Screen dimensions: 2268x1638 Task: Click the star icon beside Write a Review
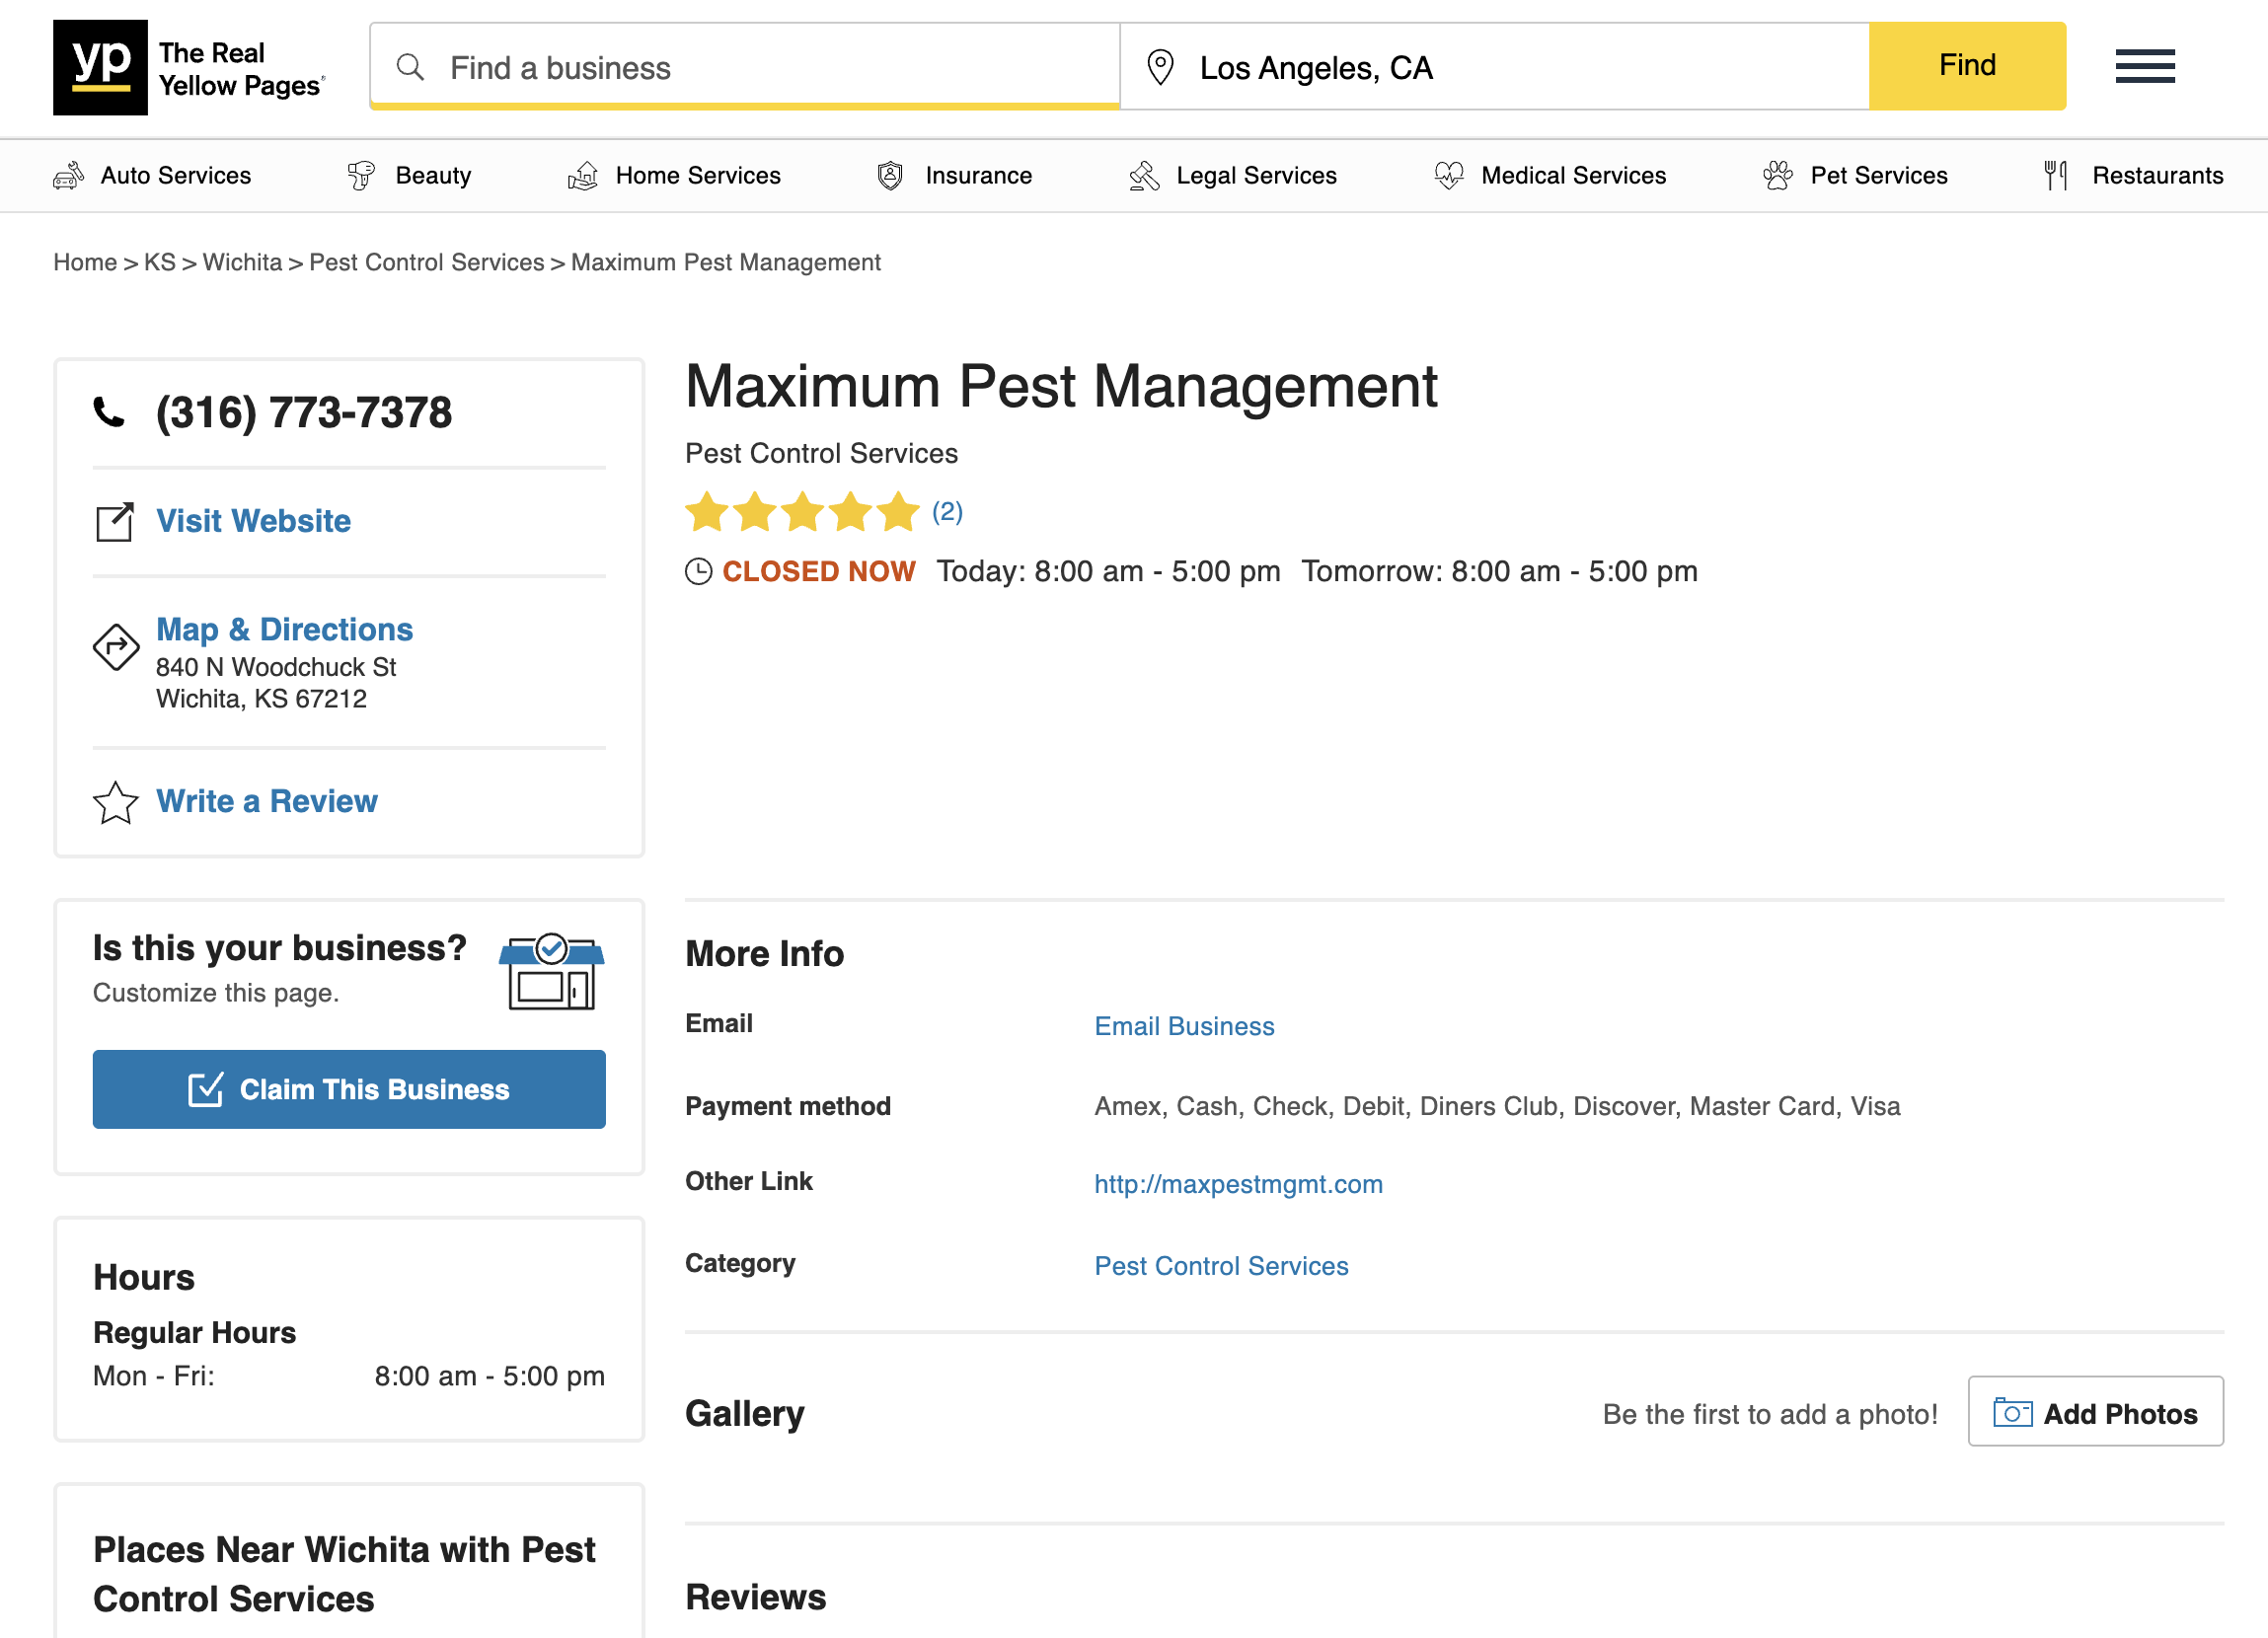(x=114, y=801)
